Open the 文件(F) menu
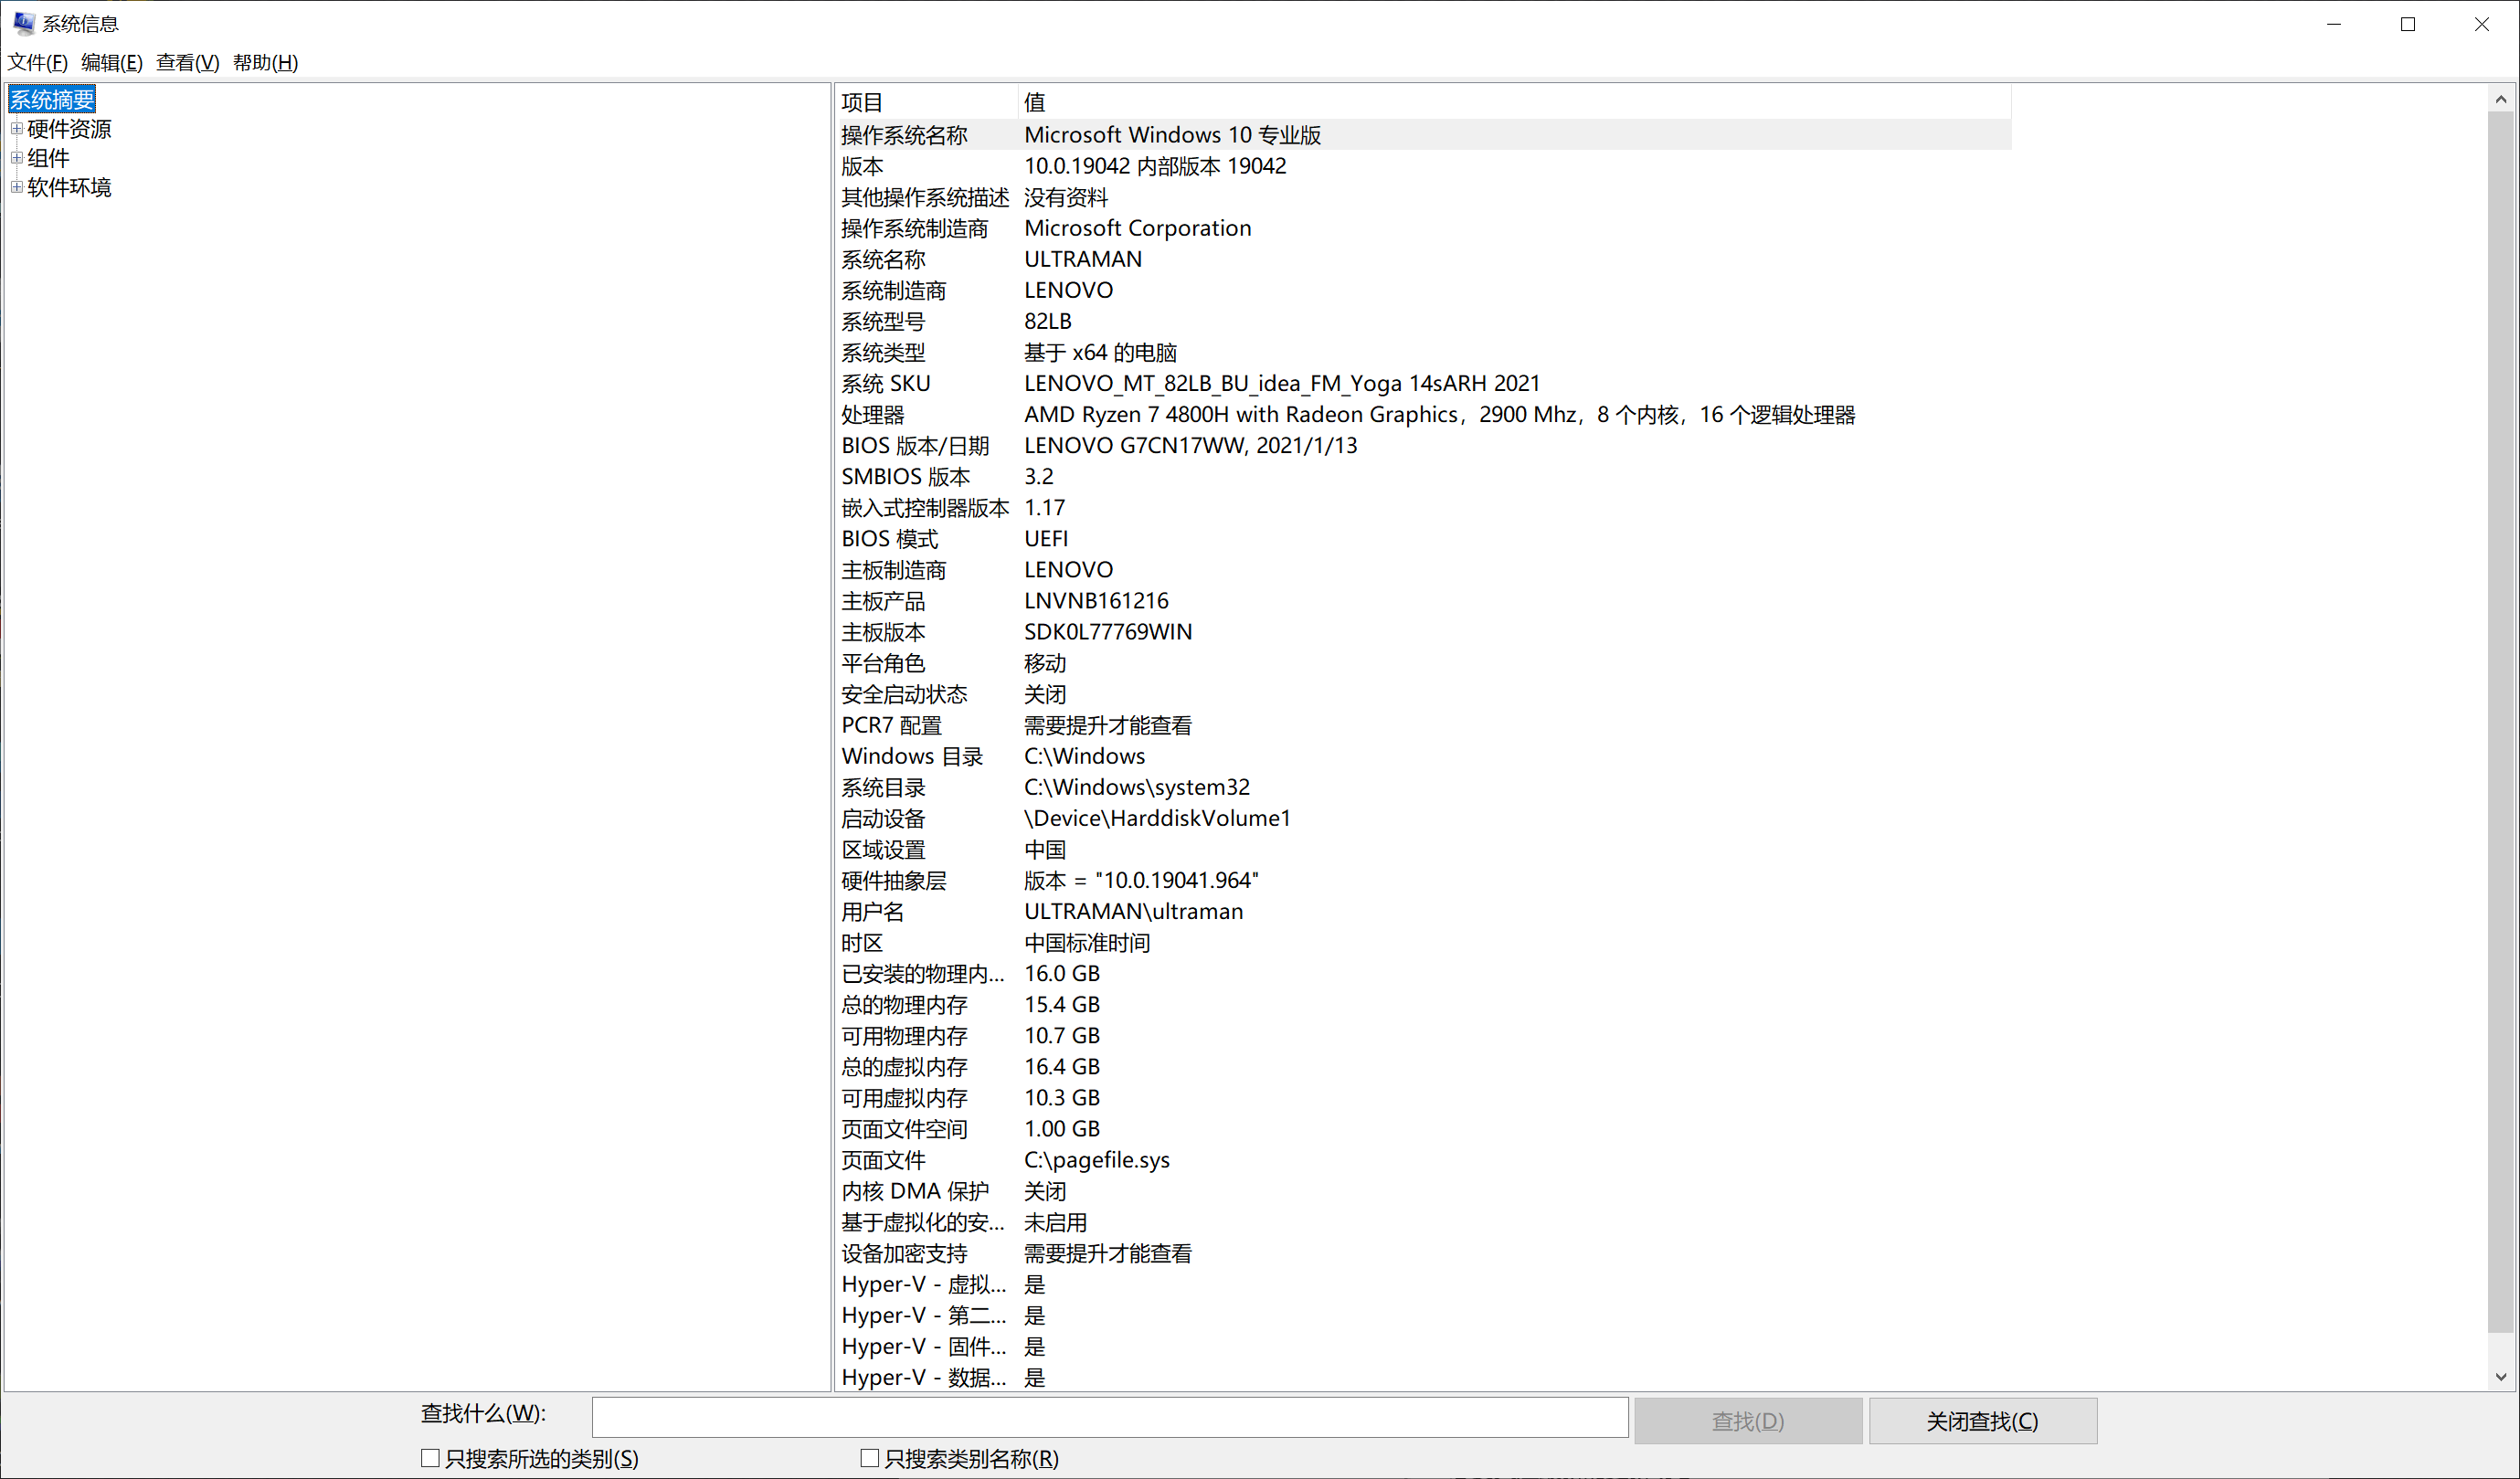Viewport: 2520px width, 1479px height. click(x=38, y=62)
